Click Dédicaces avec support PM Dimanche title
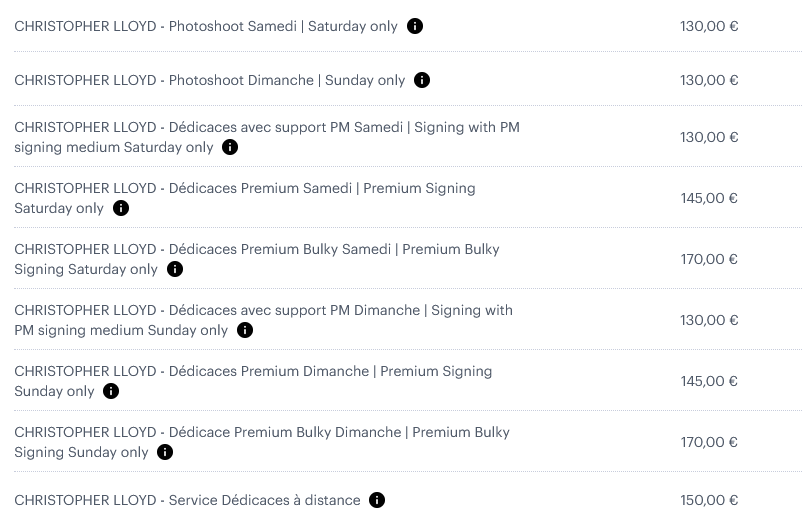Image resolution: width=803 pixels, height=520 pixels. point(263,320)
